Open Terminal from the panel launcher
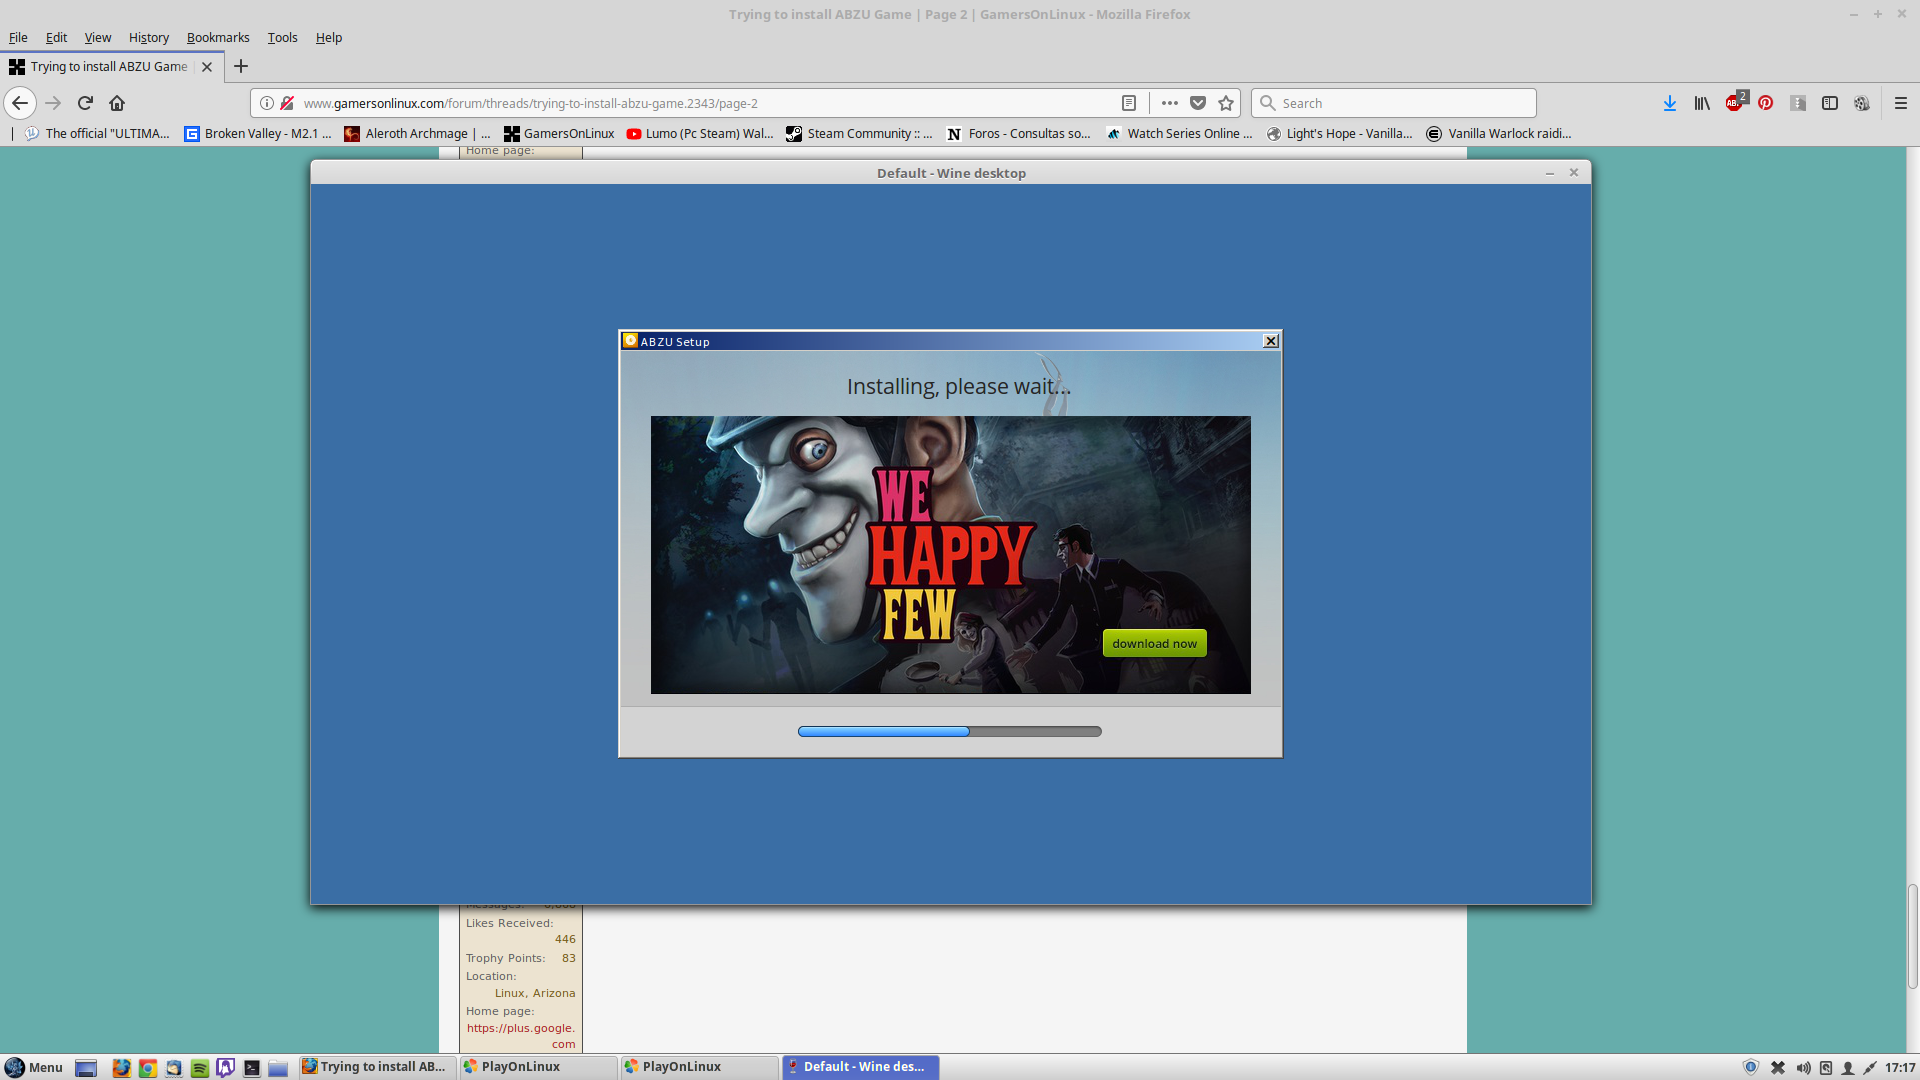The height and width of the screenshot is (1080, 1920). click(252, 1067)
